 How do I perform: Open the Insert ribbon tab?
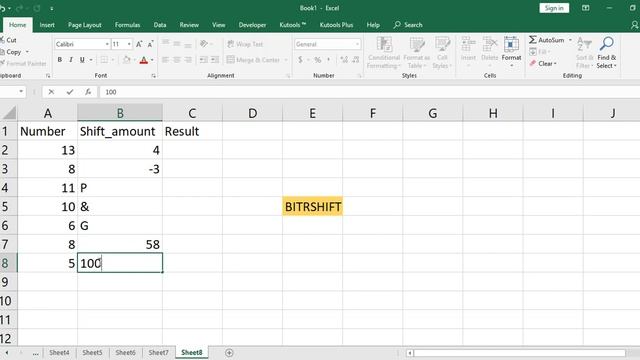pyautogui.click(x=47, y=25)
